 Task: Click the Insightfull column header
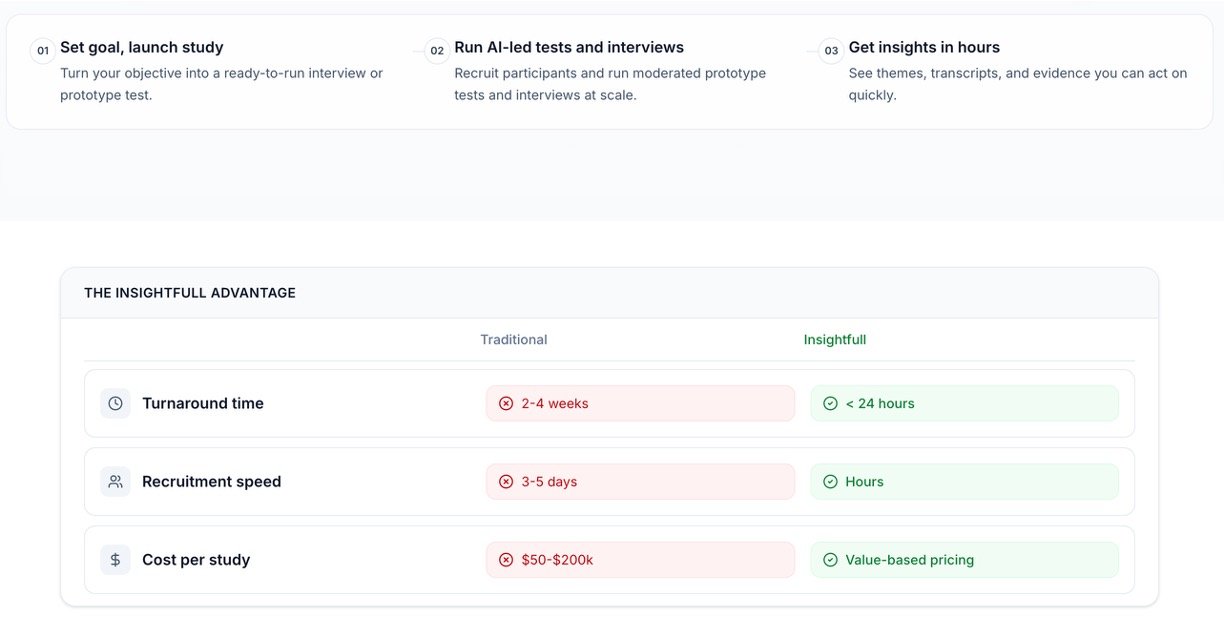coord(835,339)
